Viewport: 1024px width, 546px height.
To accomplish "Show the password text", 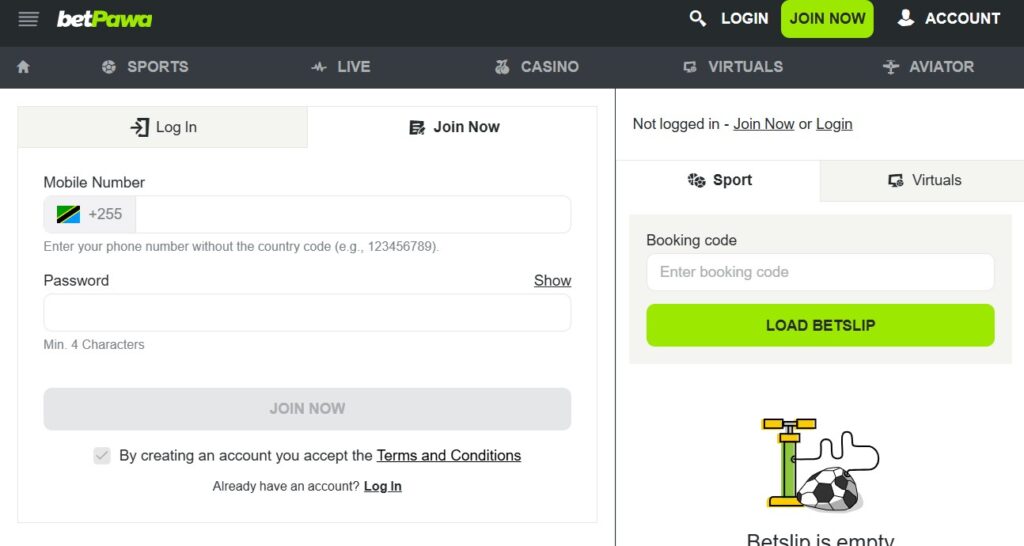I will click(552, 280).
